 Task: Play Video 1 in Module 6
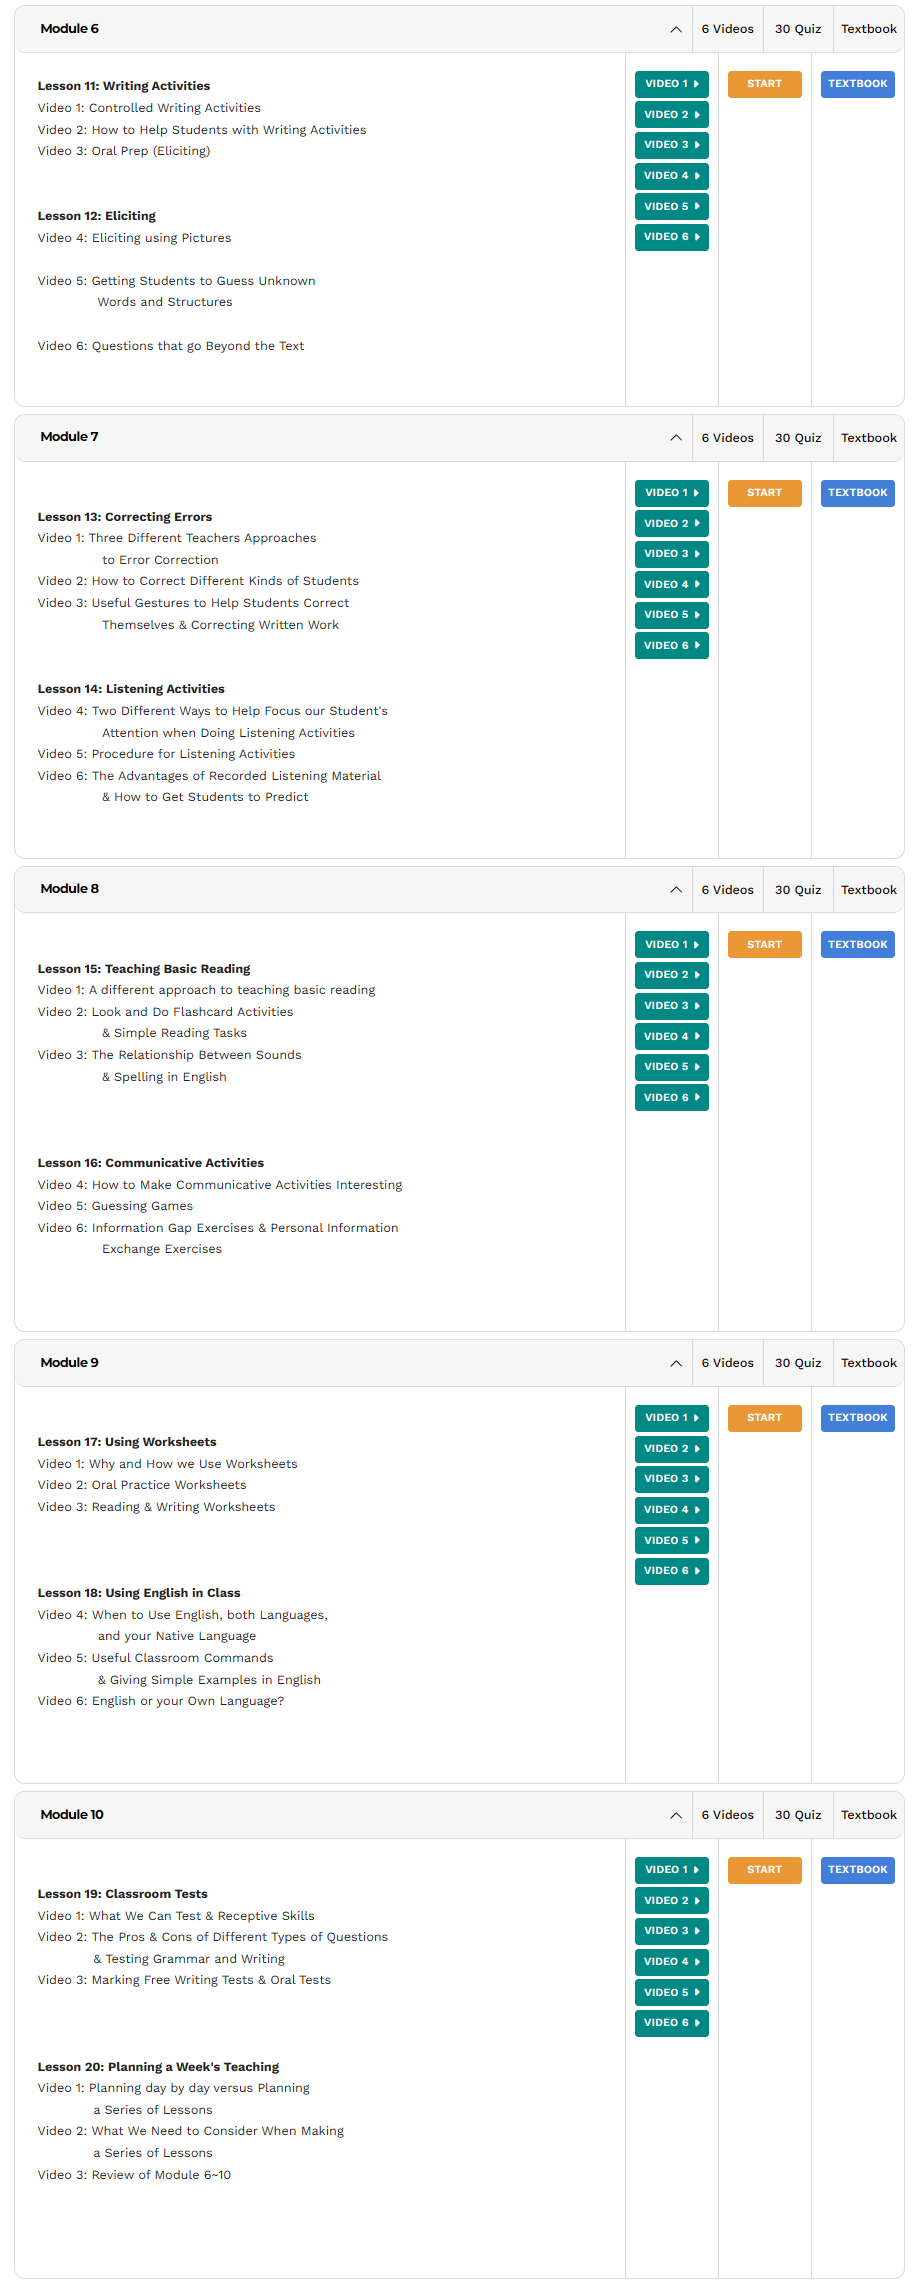click(x=671, y=84)
